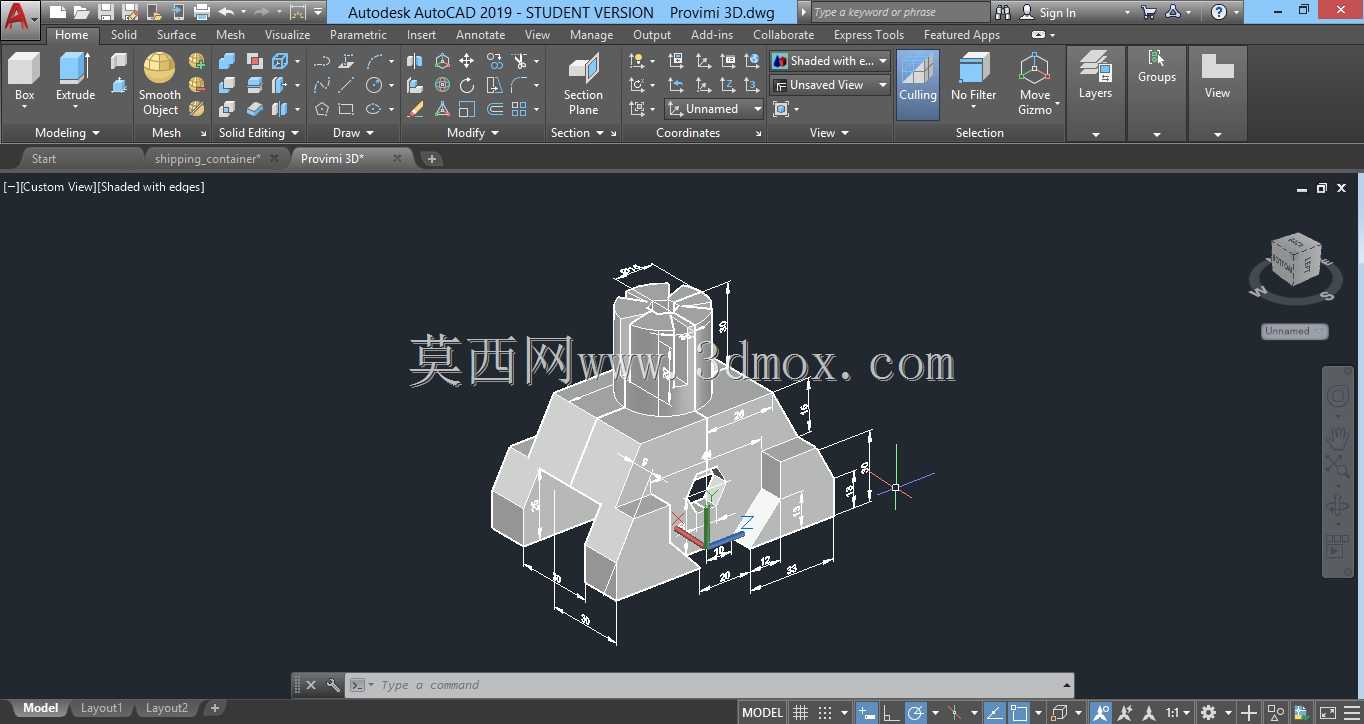Select the Rotate tool in Modify panel

pos(467,85)
